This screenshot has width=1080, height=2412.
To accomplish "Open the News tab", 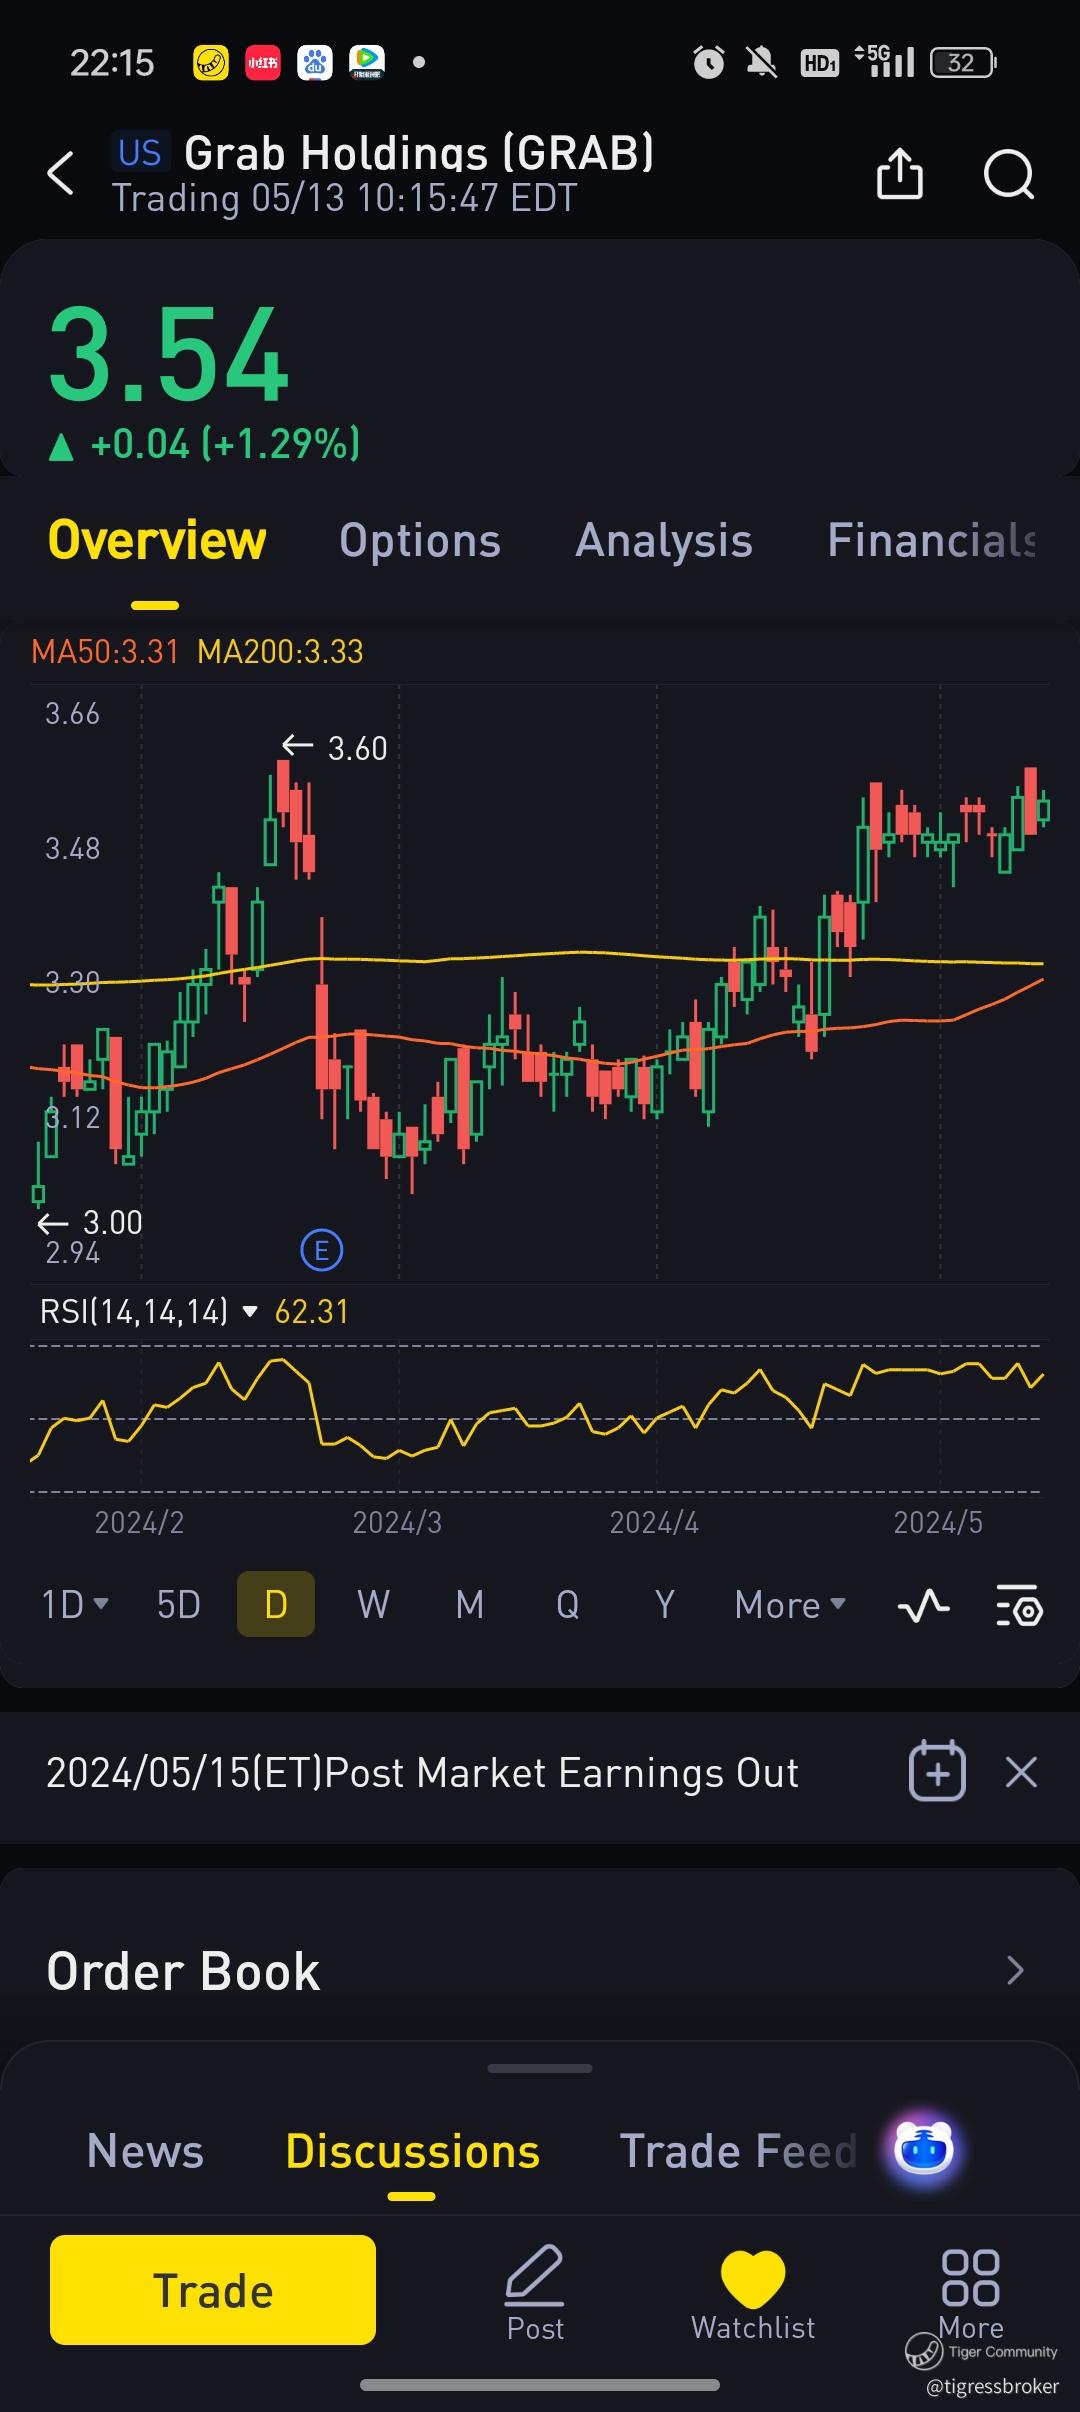I will coord(145,2151).
